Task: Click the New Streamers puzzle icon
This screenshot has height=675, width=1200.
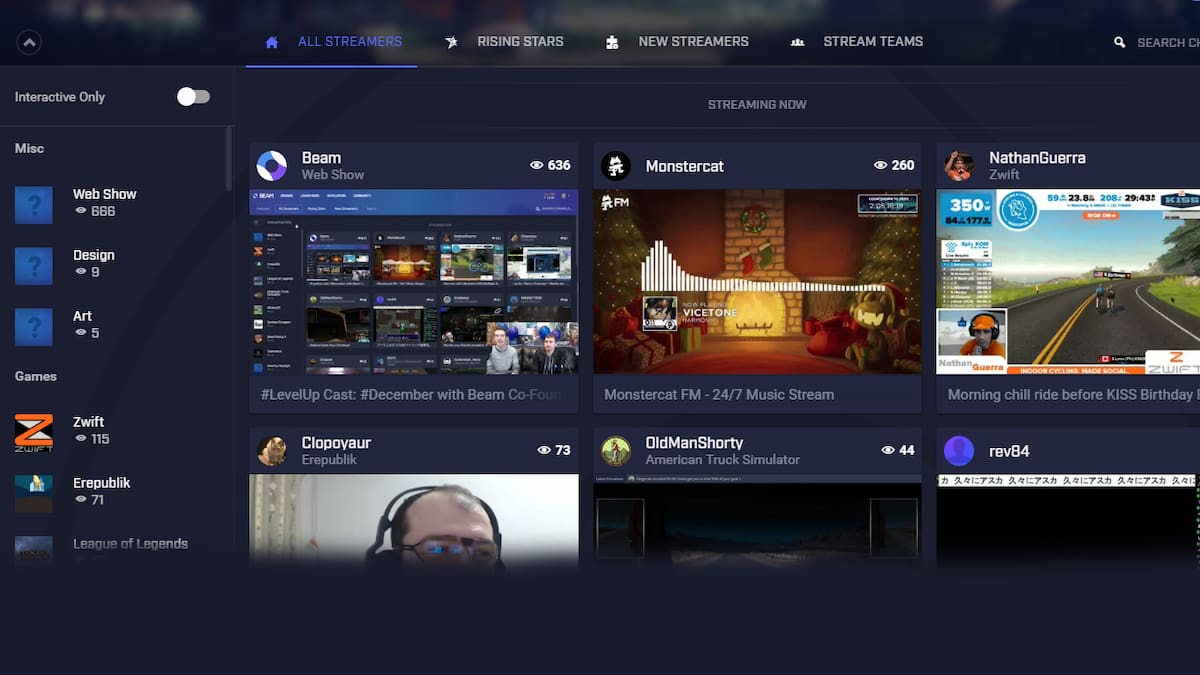Action: tap(612, 42)
